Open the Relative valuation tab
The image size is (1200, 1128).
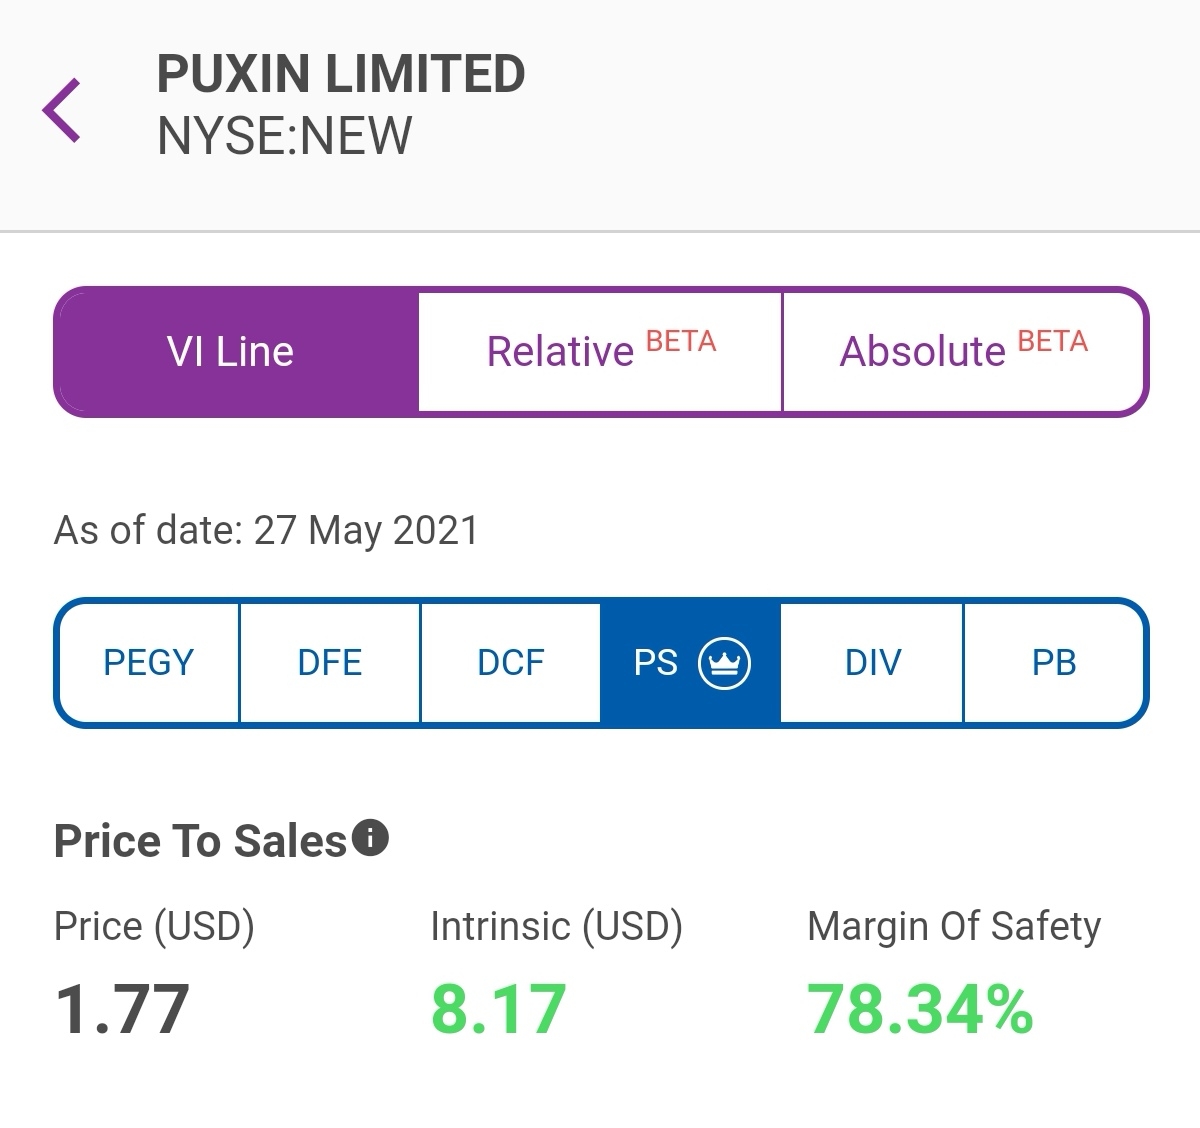600,352
